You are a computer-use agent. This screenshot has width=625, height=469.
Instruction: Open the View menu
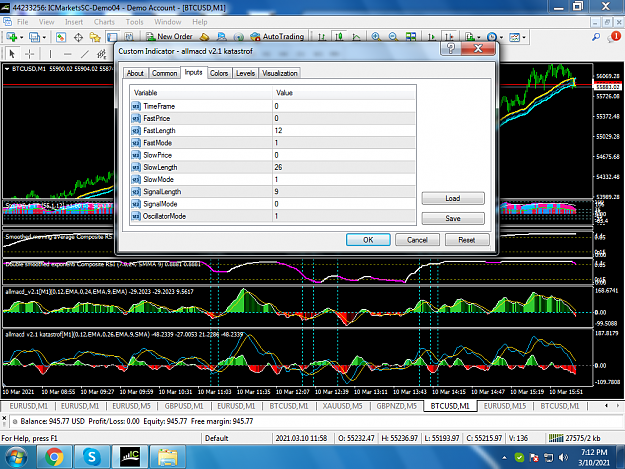[x=46, y=22]
